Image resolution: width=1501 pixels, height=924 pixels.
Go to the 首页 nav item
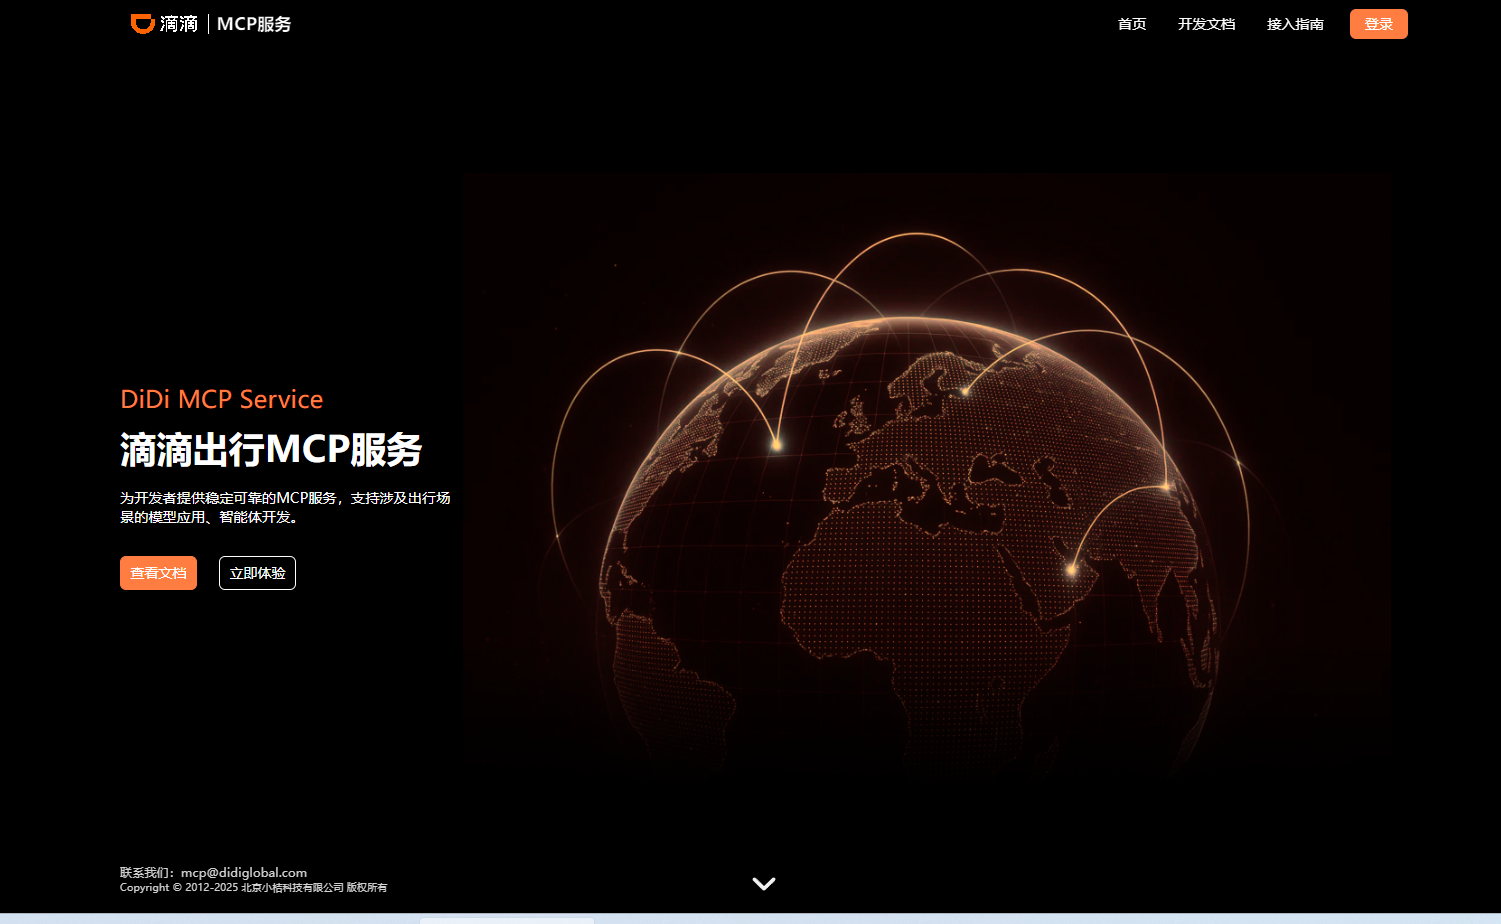pos(1132,24)
